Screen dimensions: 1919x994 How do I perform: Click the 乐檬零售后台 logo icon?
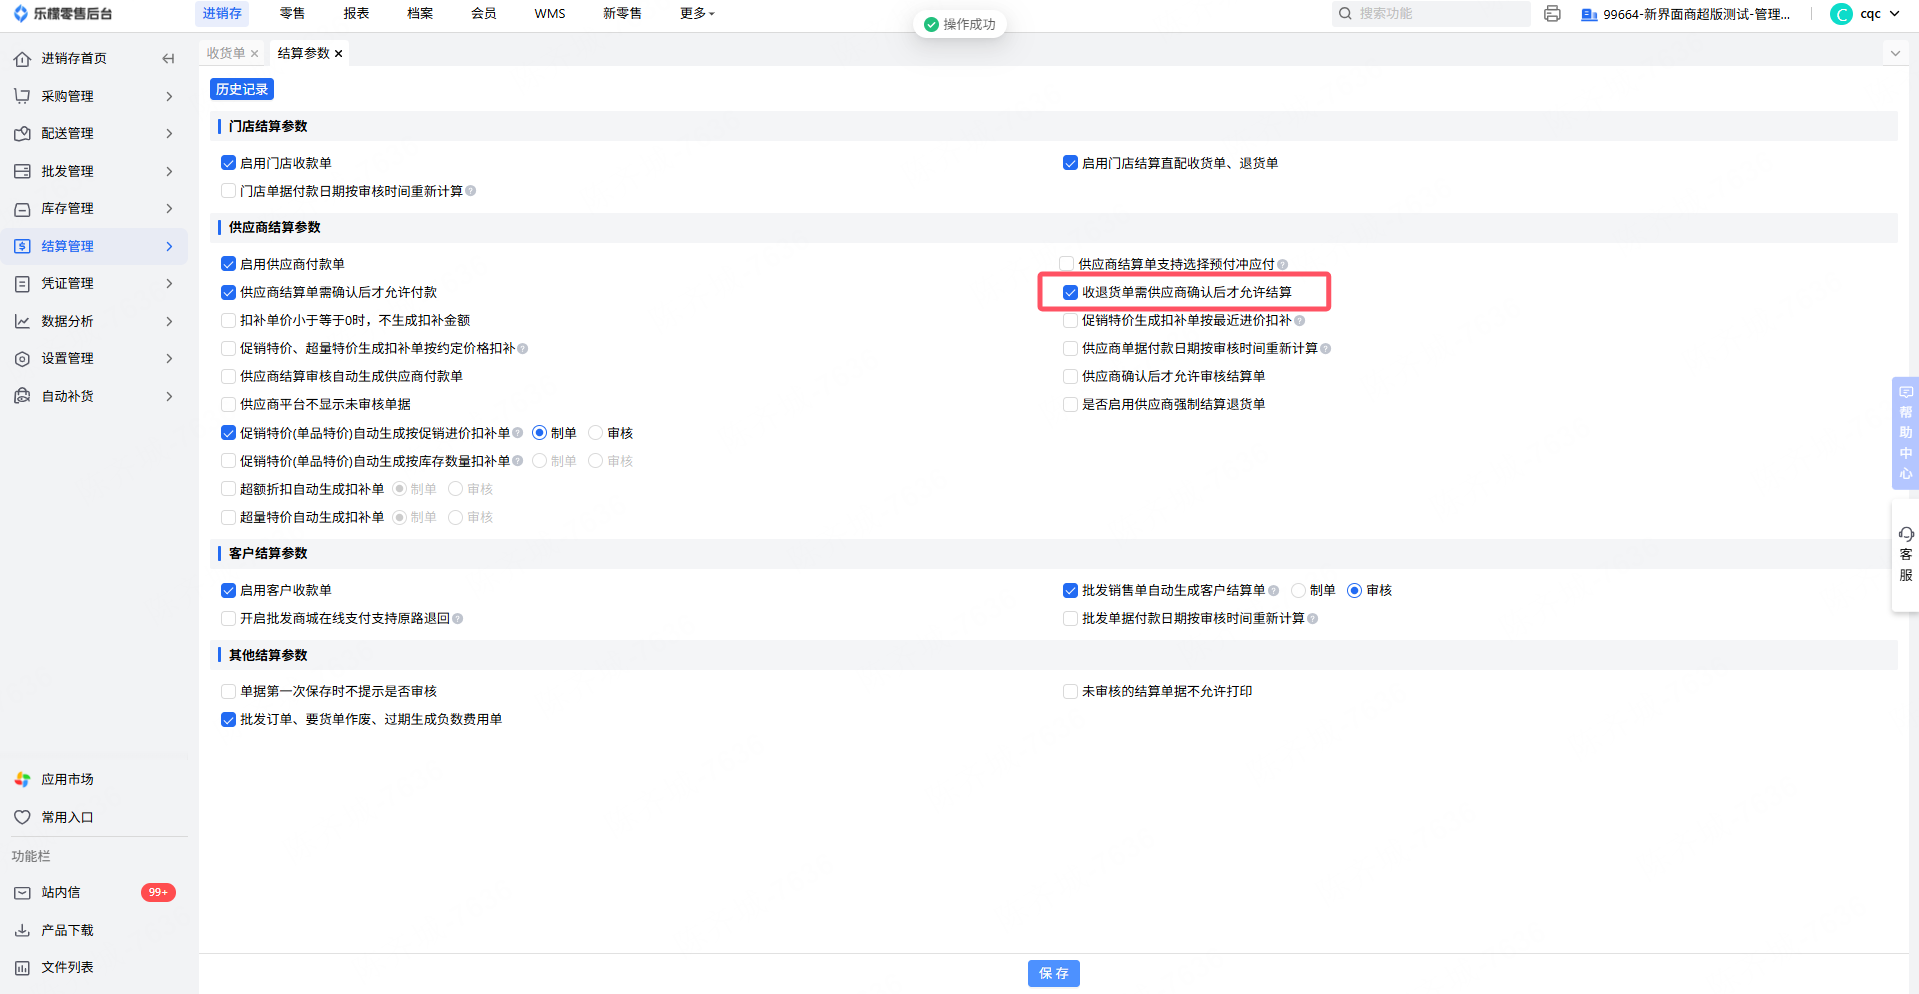[x=21, y=14]
